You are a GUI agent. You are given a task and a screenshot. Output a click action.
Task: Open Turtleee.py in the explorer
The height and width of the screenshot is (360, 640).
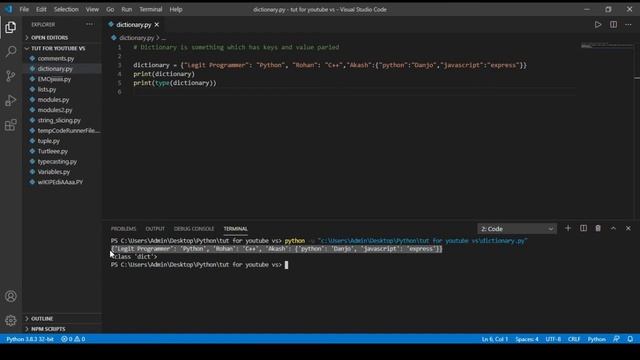point(53,151)
